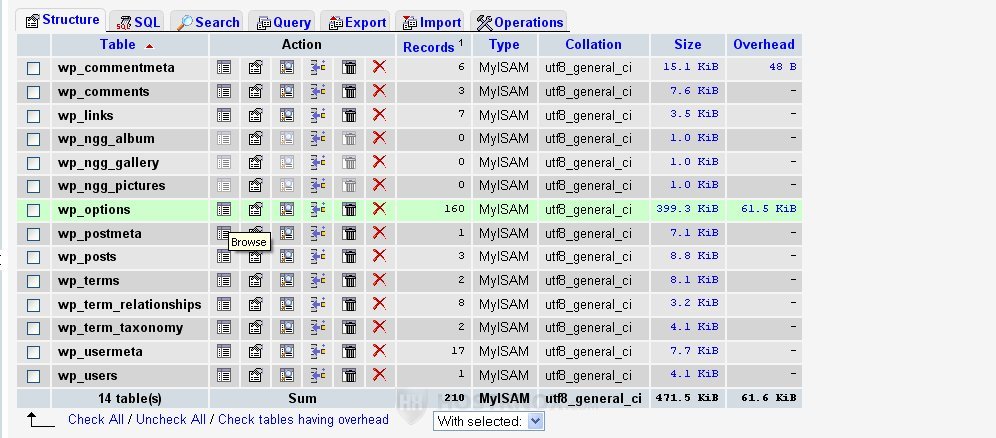The height and width of the screenshot is (438, 996).
Task: Go to the Query tab
Action: click(x=283, y=22)
